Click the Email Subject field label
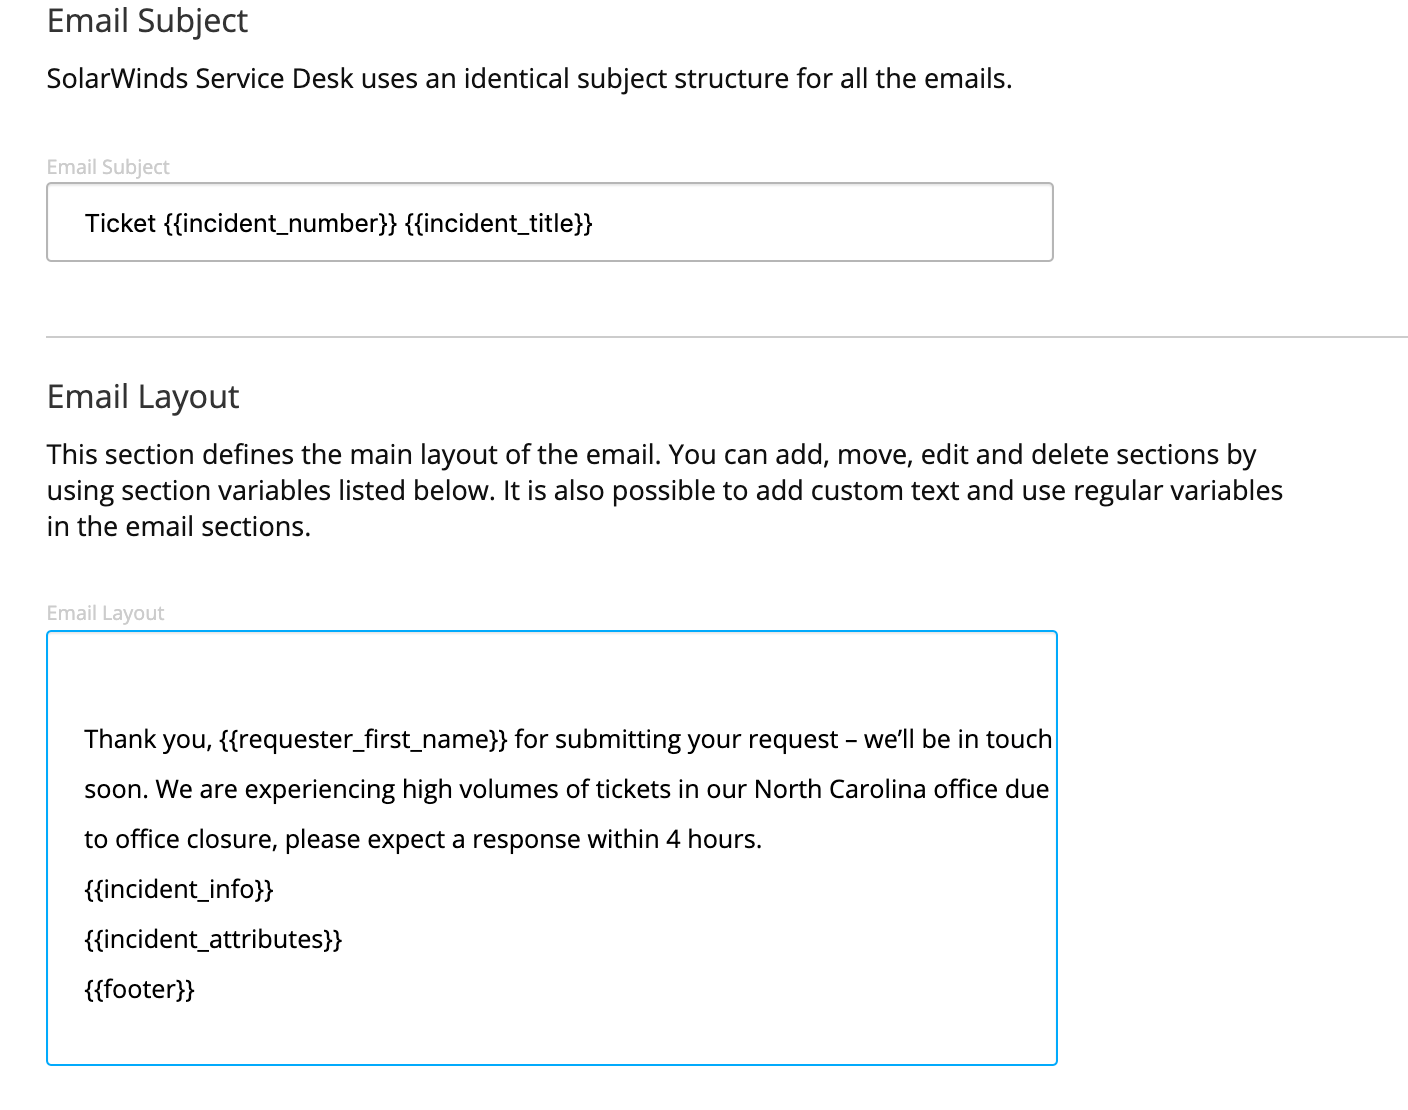Screen dimensions: 1408x1110 click(x=107, y=167)
